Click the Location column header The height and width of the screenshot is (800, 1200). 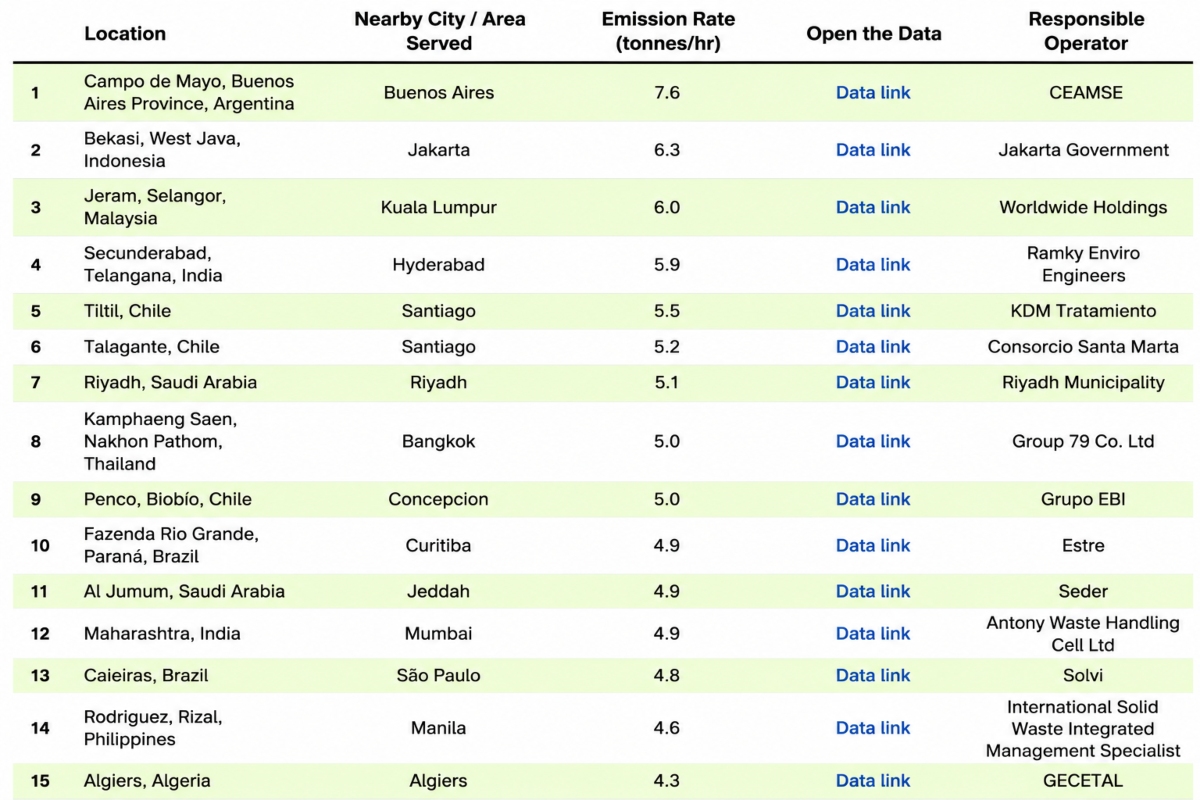[x=125, y=33]
